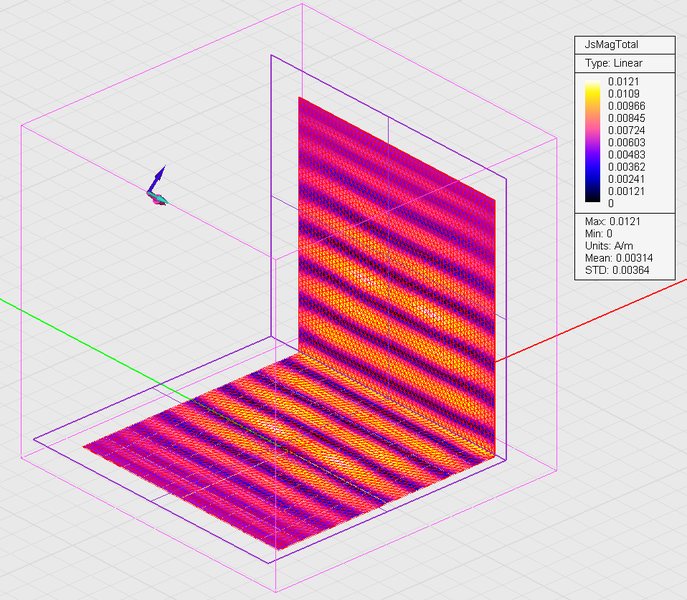The image size is (687, 600).
Task: Click the coordinate axis triad icon
Action: coord(155,188)
